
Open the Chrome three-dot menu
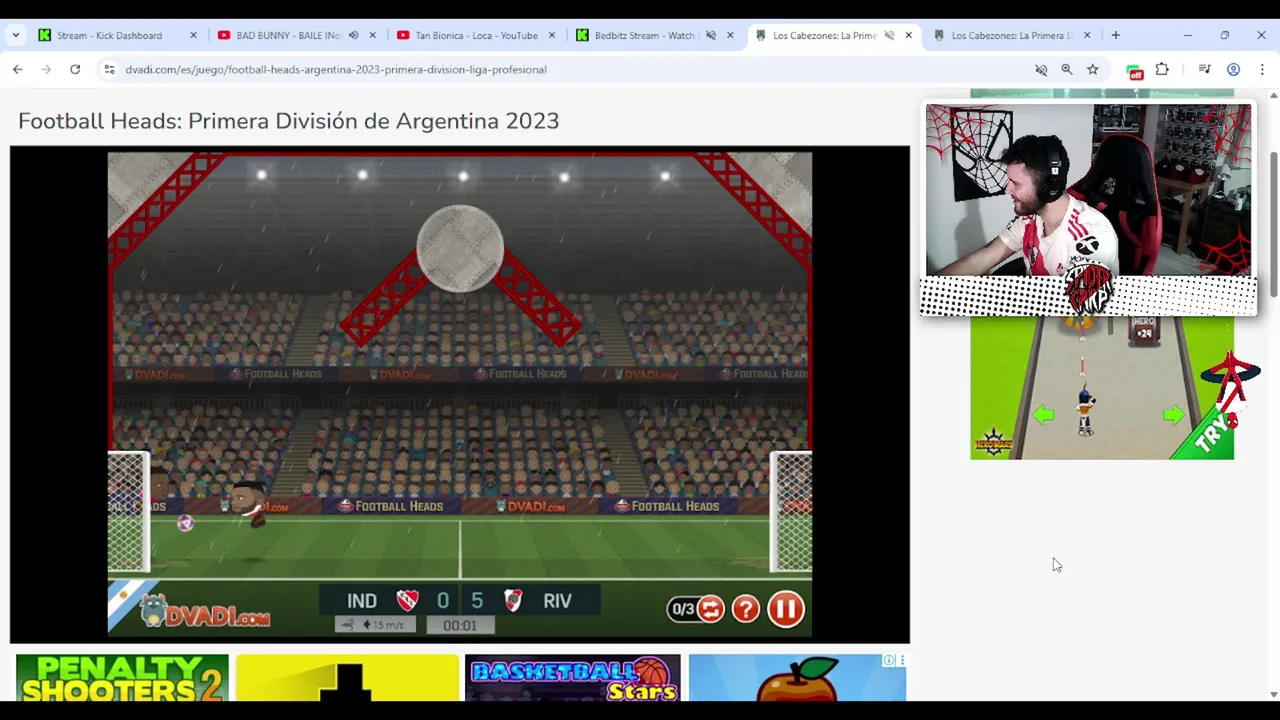click(1262, 69)
